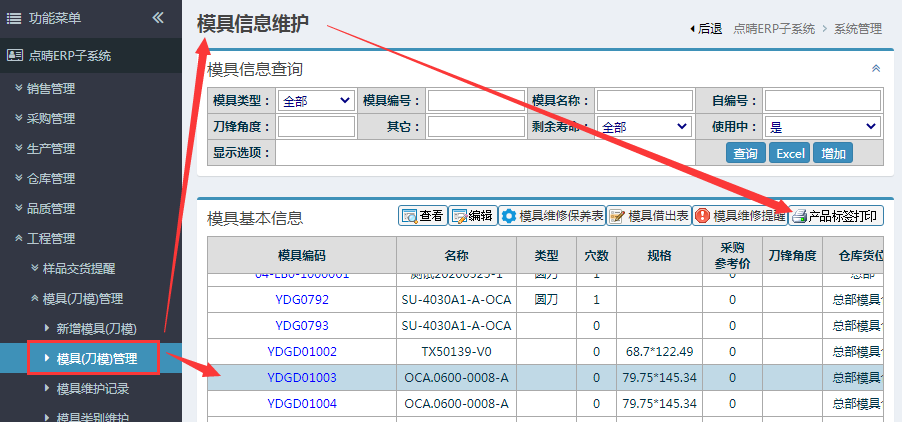Open mold link YDGD01003

302,377
